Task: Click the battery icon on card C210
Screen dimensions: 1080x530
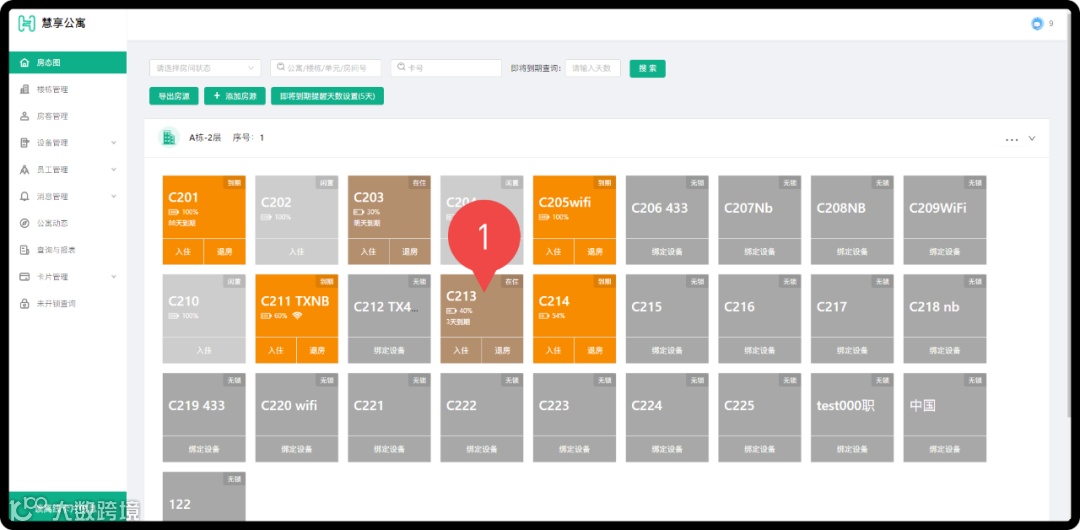Action: pyautogui.click(x=173, y=316)
